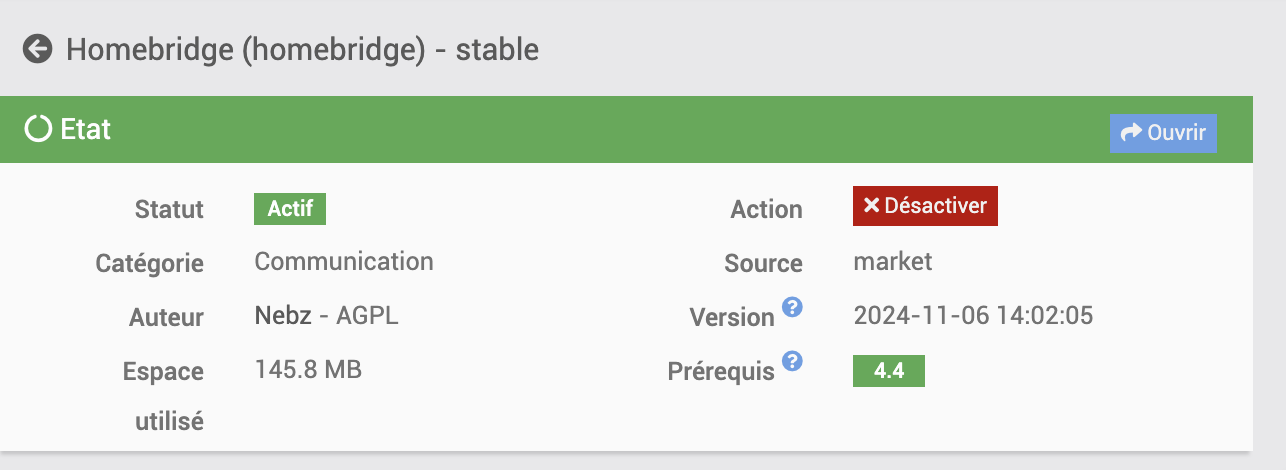Click the Nebz author name
The height and width of the screenshot is (470, 1286).
click(x=282, y=316)
